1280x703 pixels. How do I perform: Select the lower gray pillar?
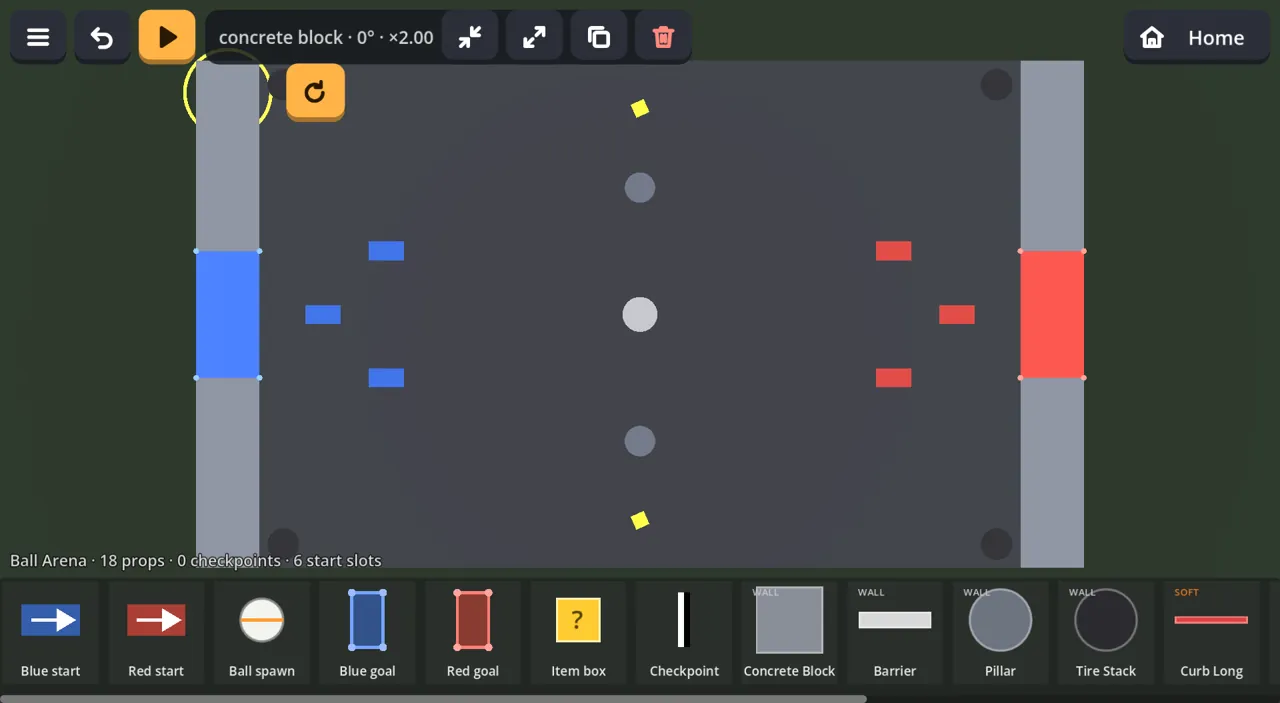(640, 441)
